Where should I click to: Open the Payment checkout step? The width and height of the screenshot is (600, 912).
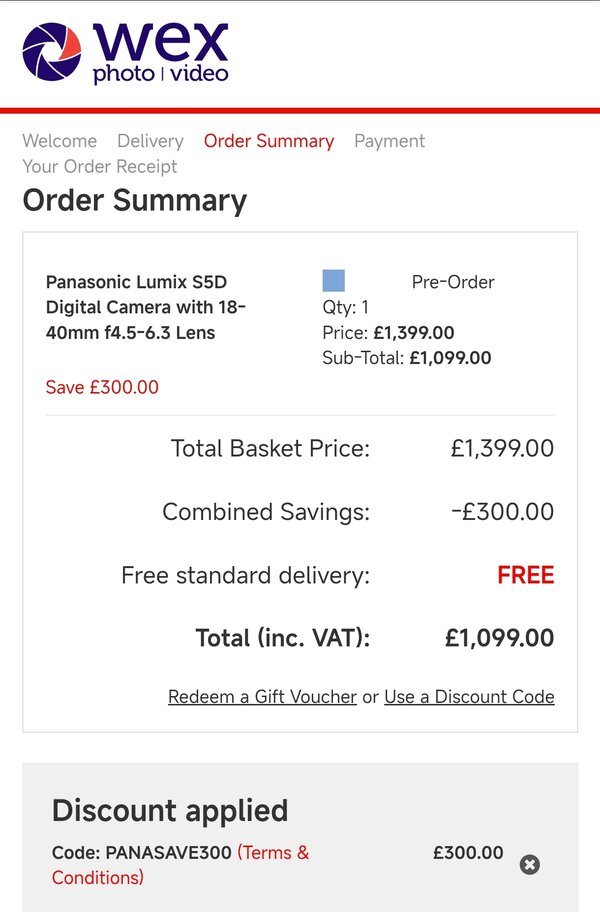pyautogui.click(x=389, y=141)
